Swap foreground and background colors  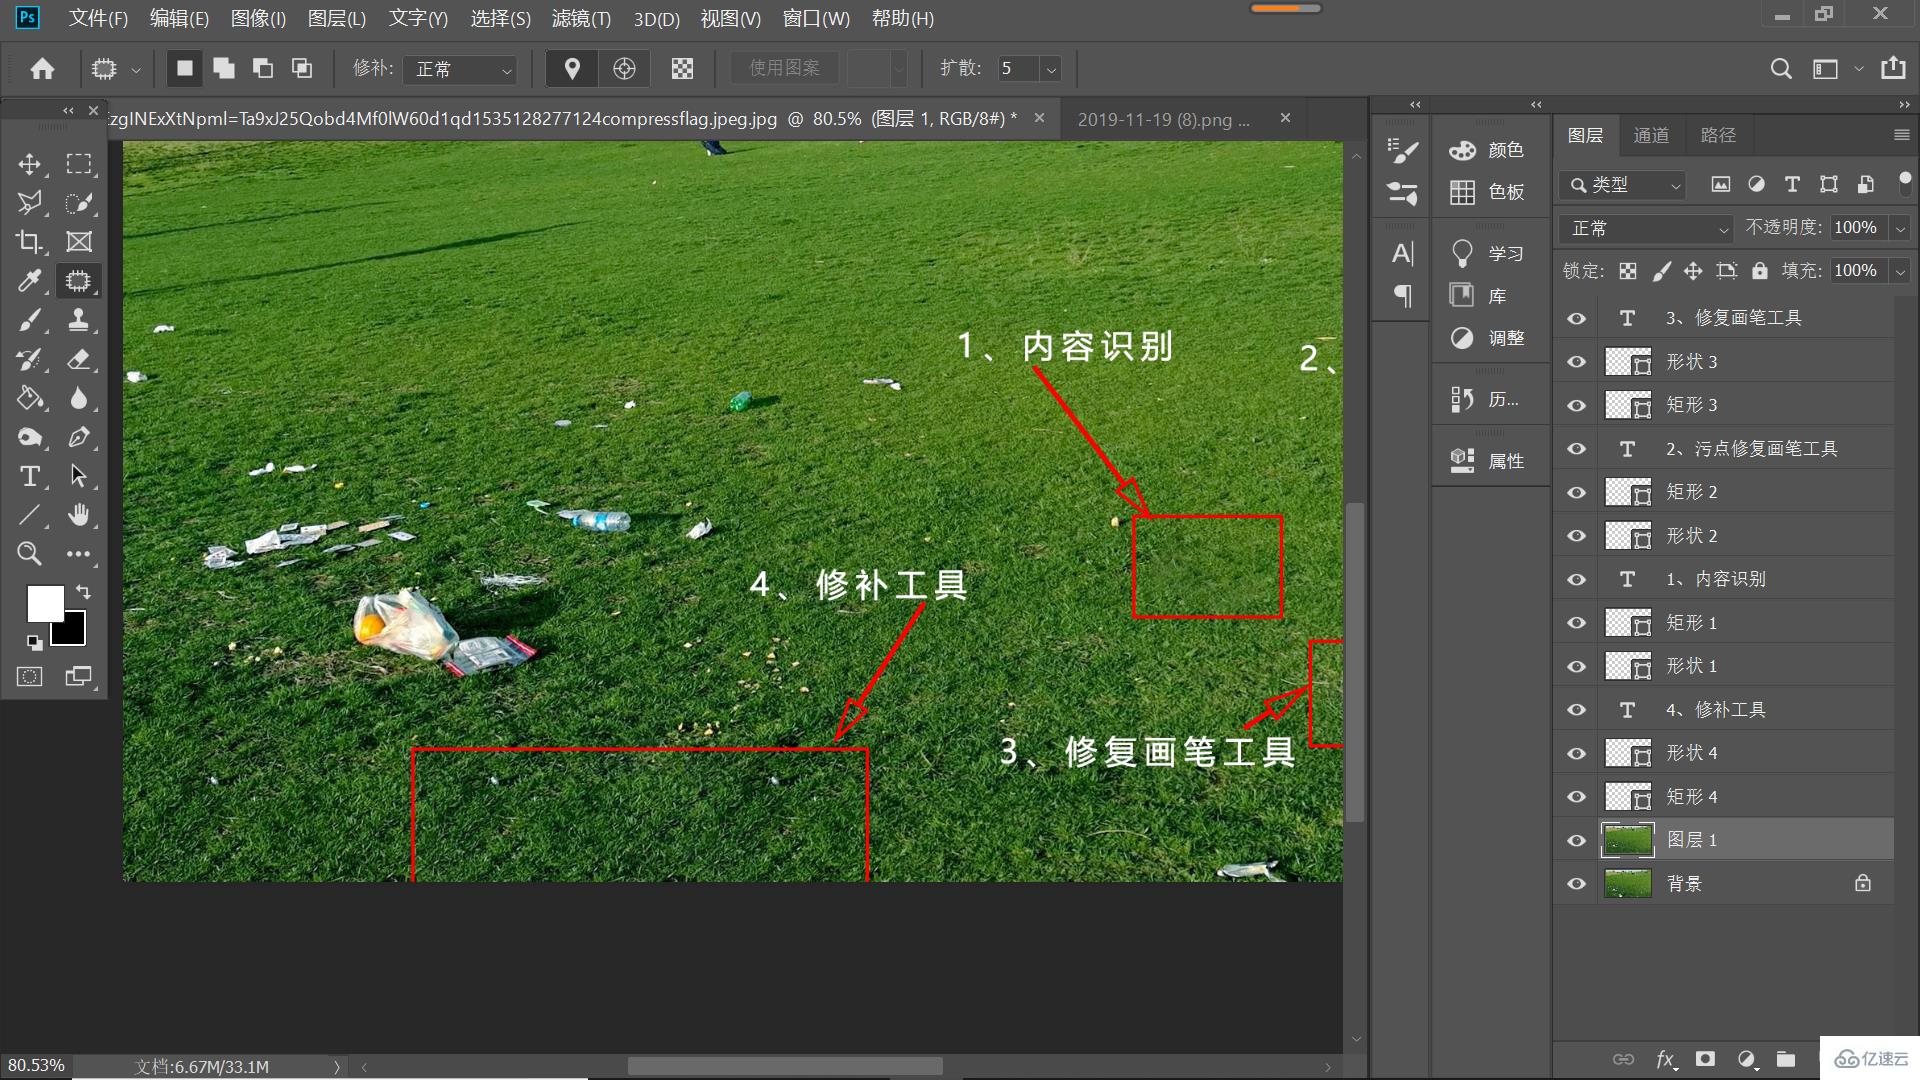tap(84, 592)
